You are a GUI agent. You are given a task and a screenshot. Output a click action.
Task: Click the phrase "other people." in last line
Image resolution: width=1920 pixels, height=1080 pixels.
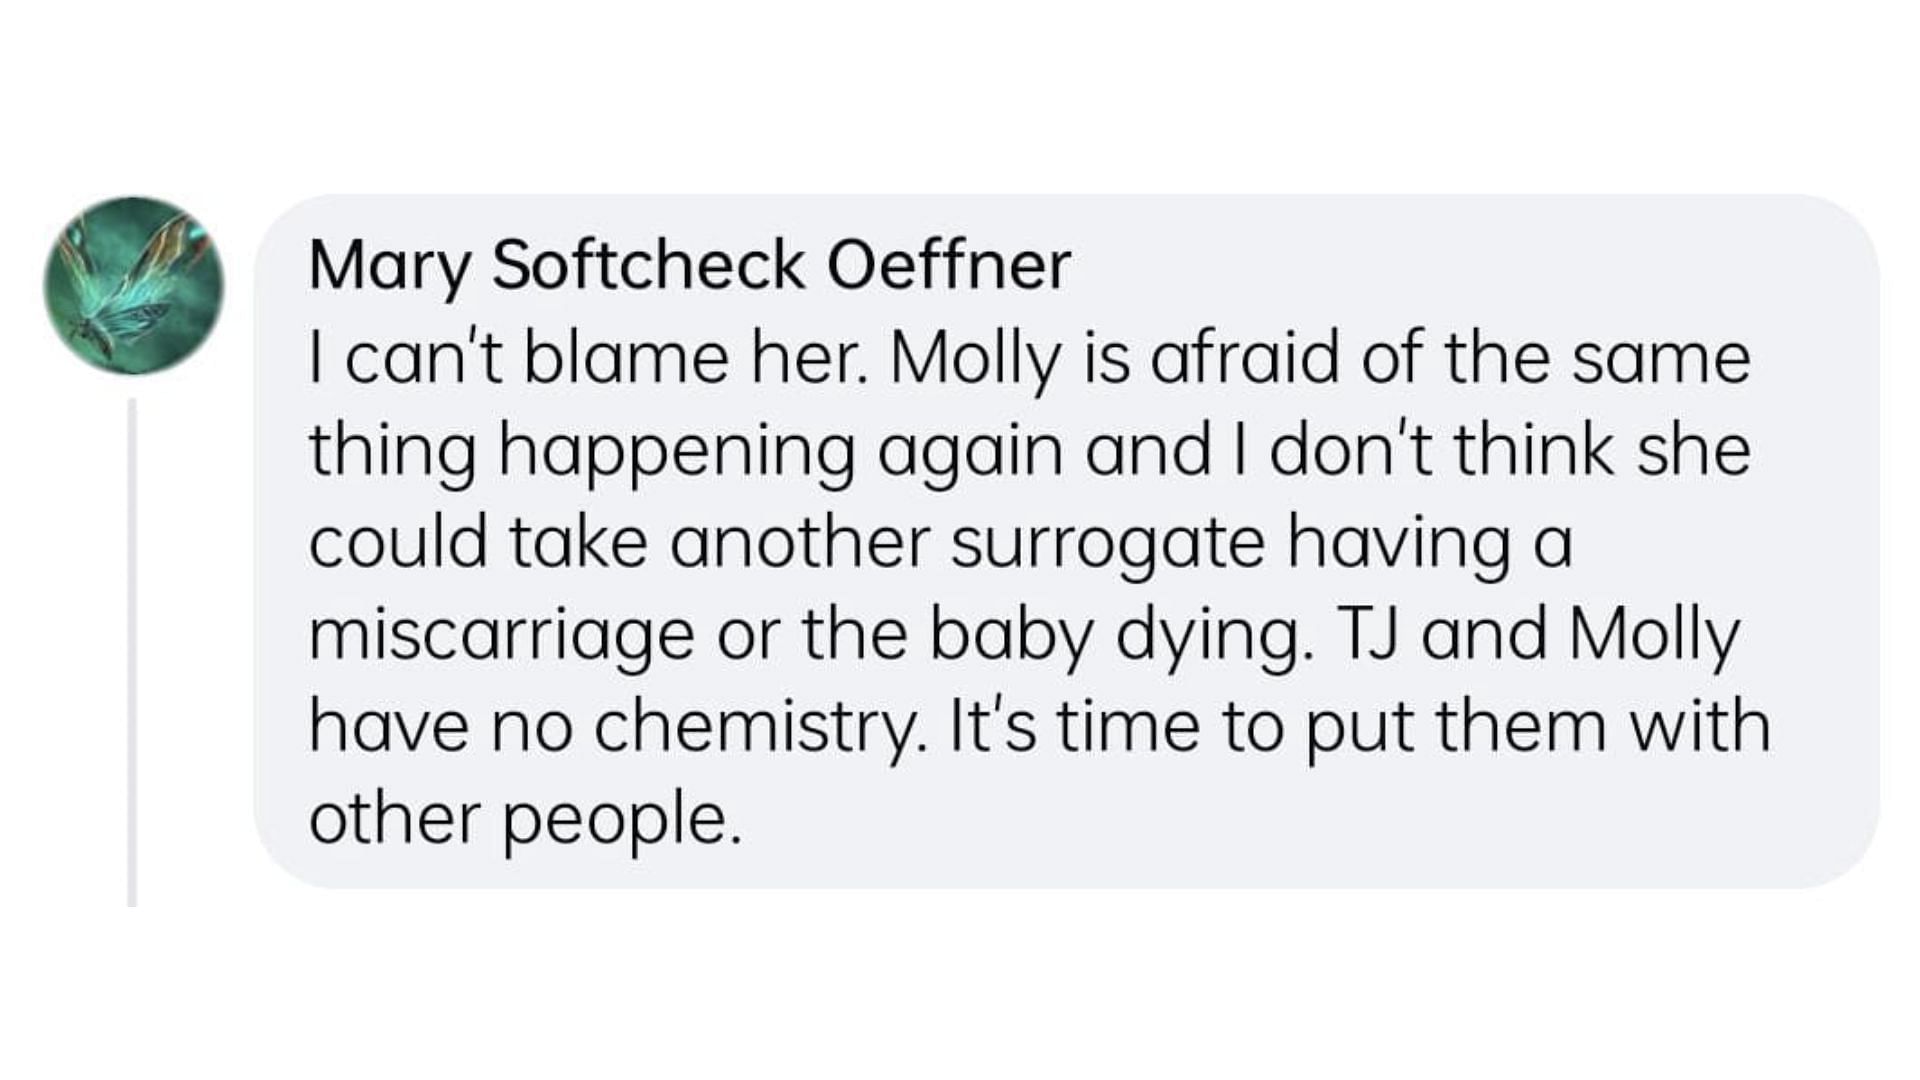click(526, 822)
